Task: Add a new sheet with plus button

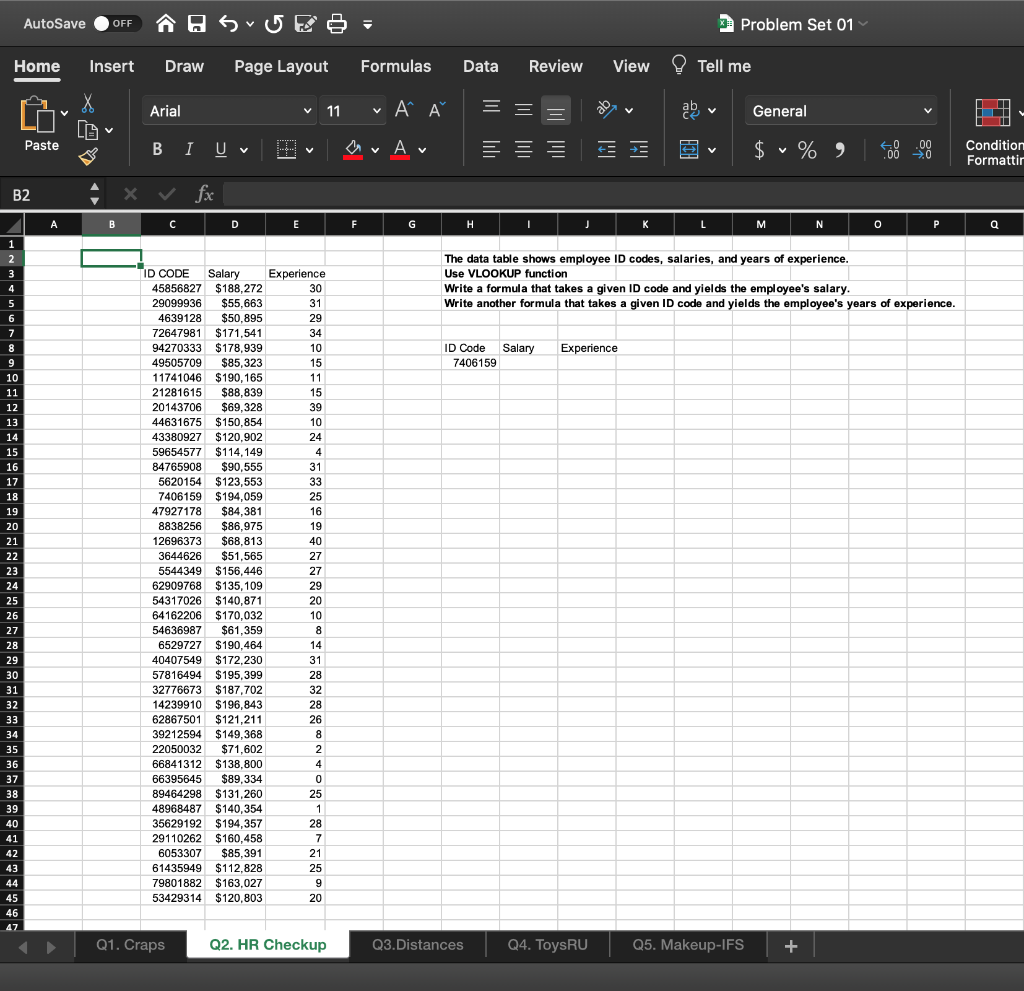Action: [x=790, y=943]
